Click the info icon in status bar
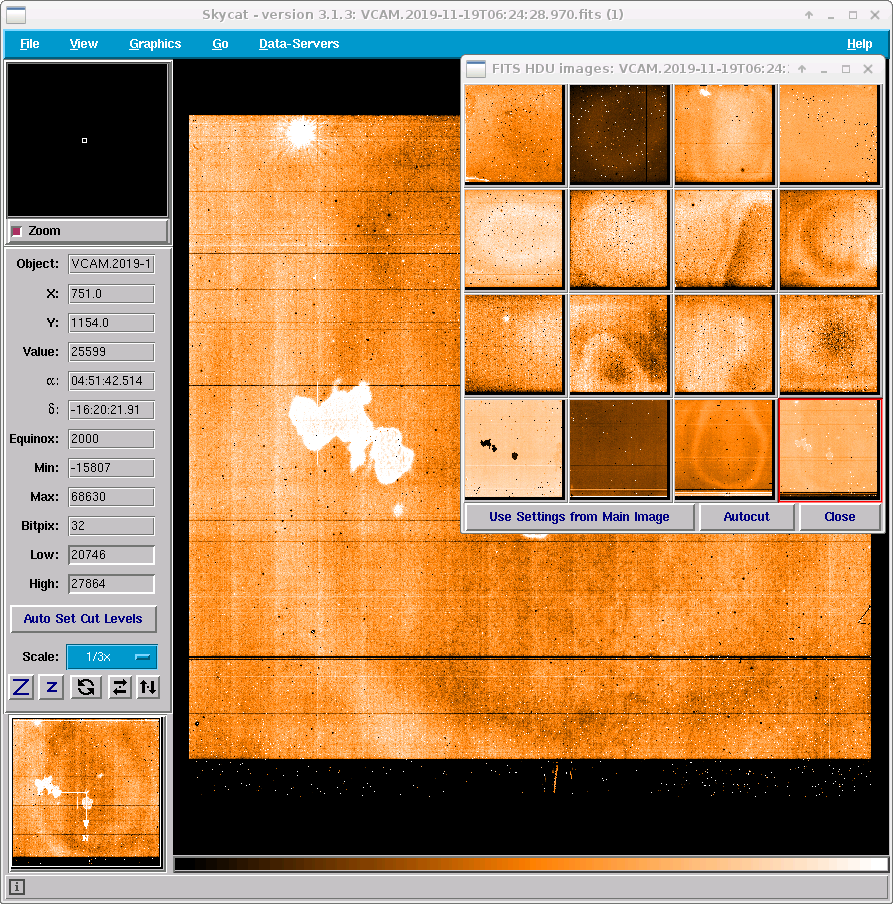 click(x=17, y=887)
